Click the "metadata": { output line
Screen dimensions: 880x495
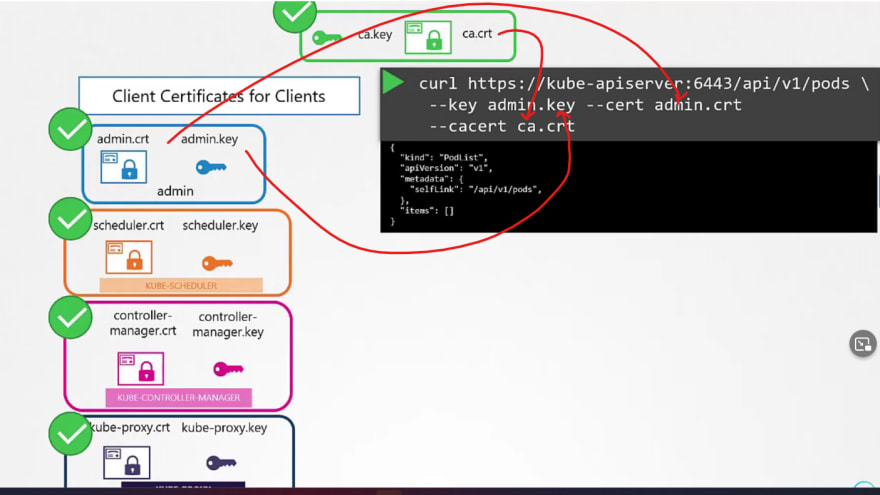pos(432,179)
